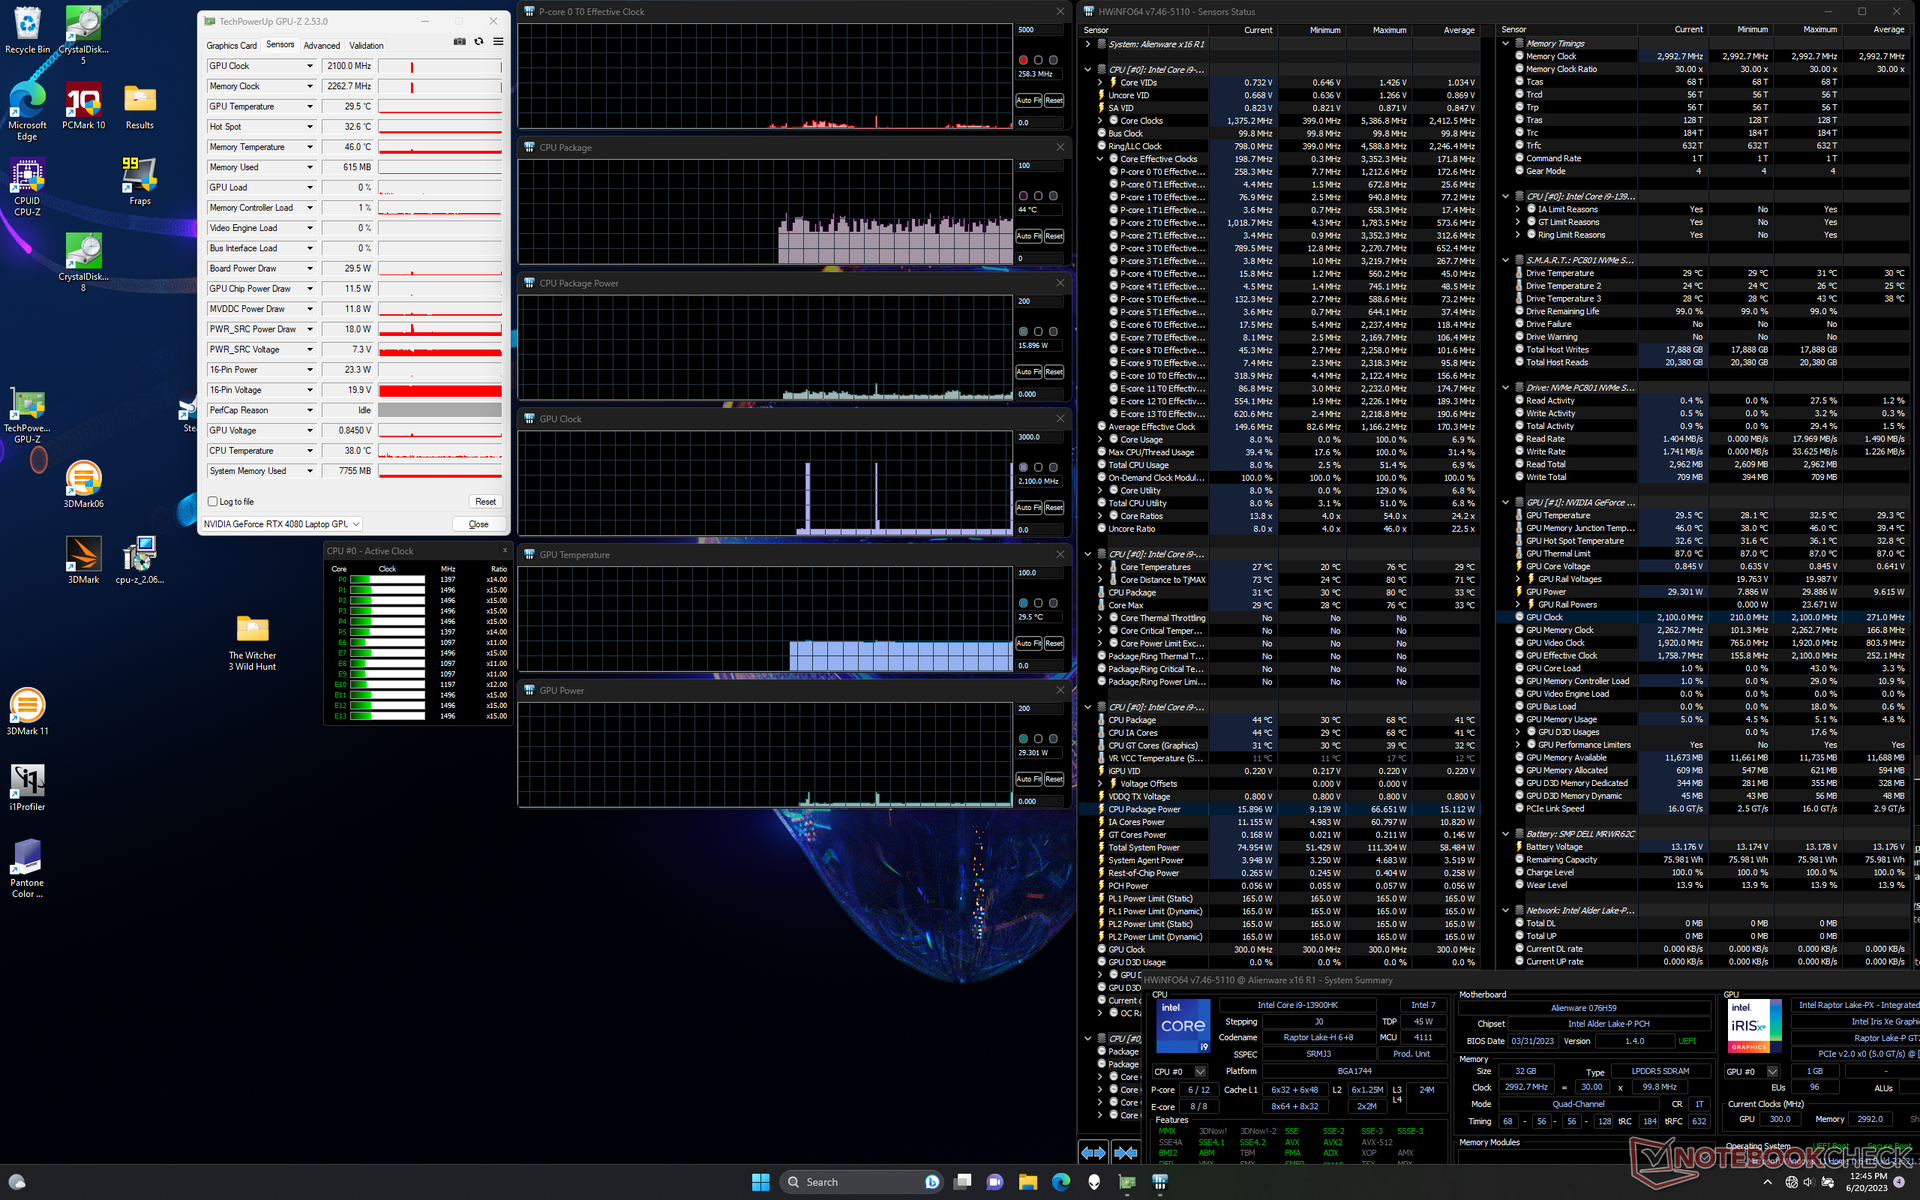1920x1200 pixels.
Task: Enable Log to file checkbox
Action: [x=213, y=502]
